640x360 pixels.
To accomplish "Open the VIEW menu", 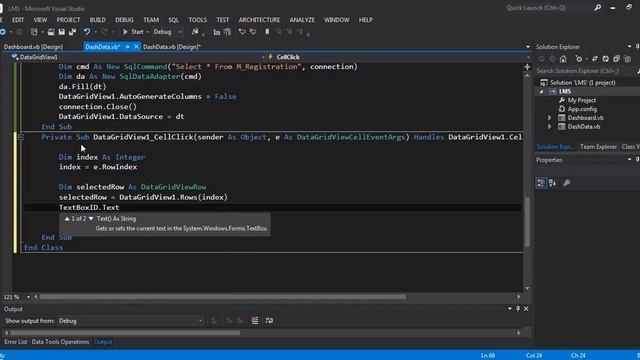I will (40, 20).
